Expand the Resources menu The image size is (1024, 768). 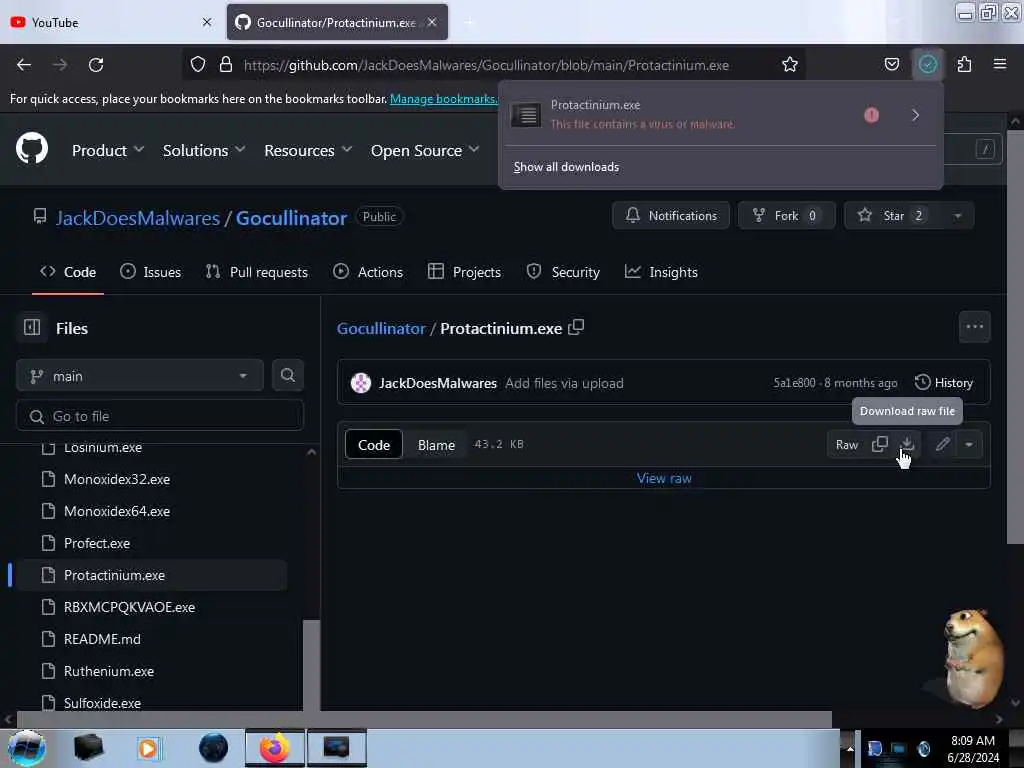308,150
